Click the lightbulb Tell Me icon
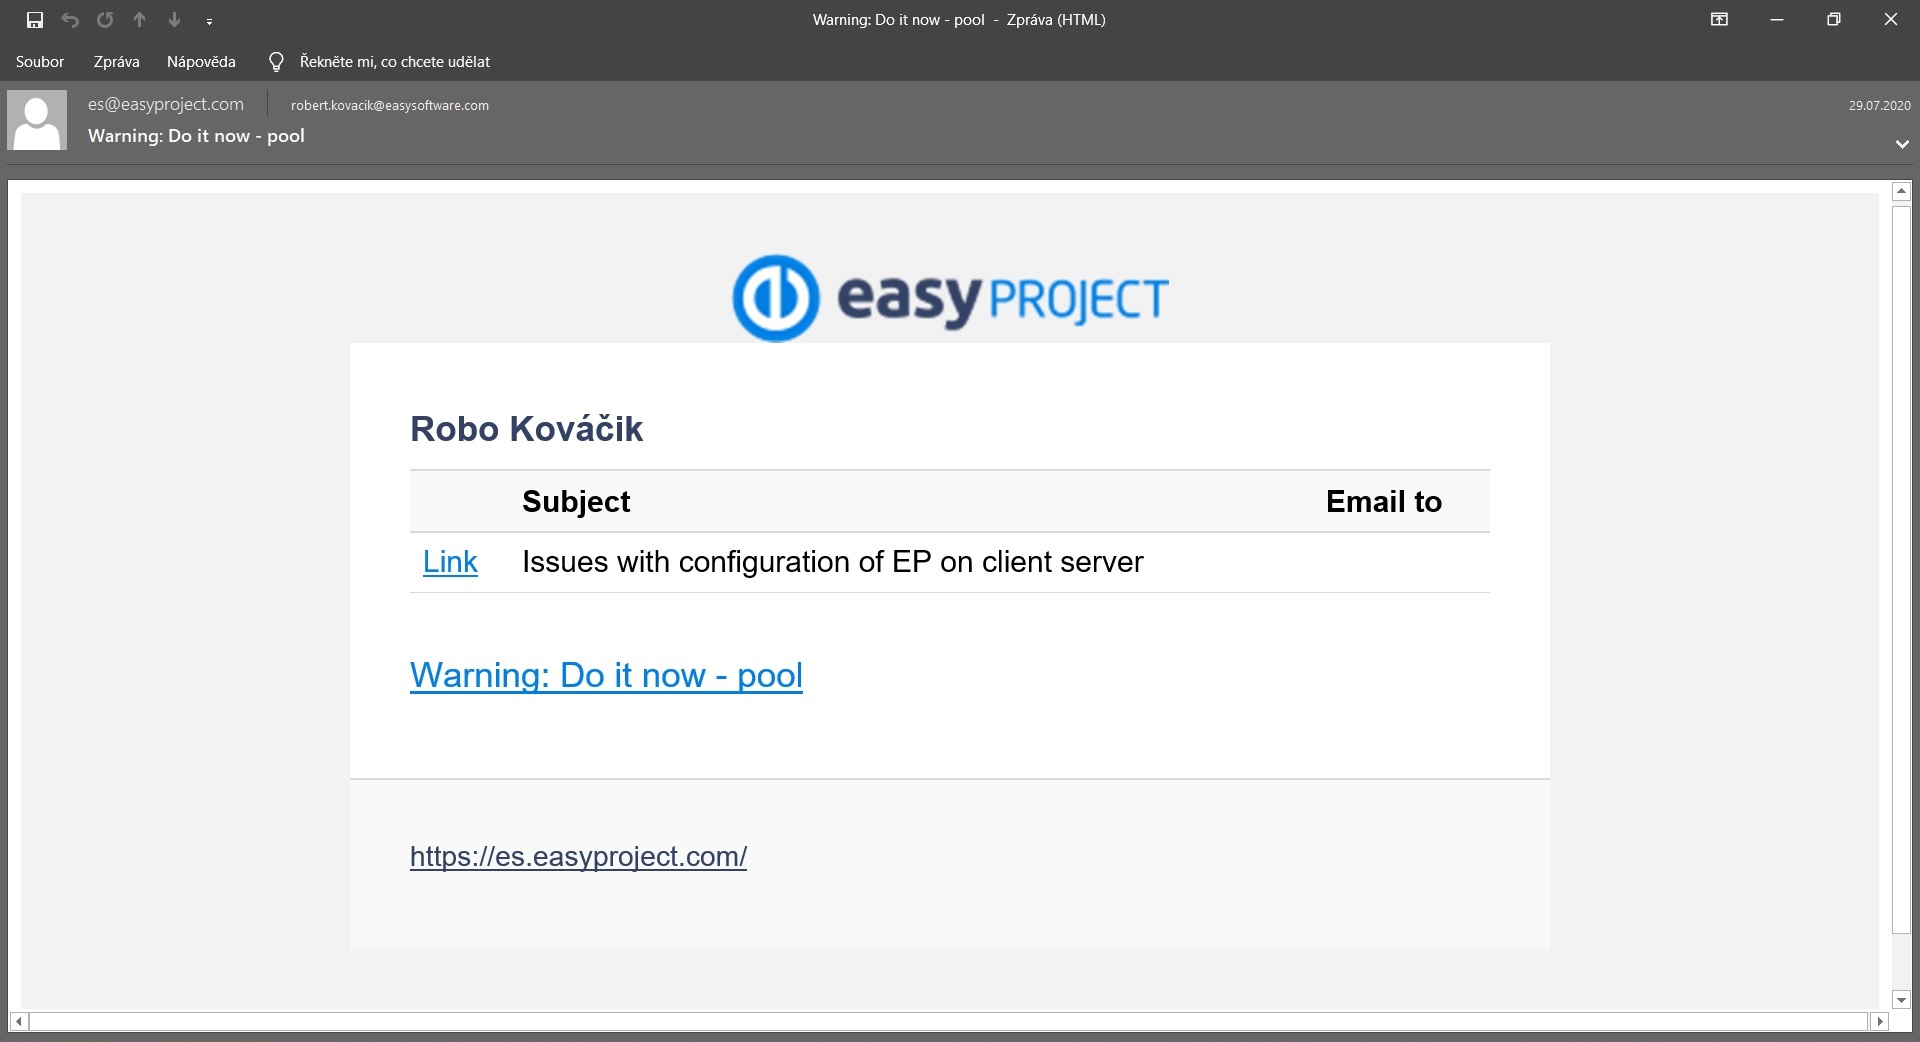 [x=277, y=62]
